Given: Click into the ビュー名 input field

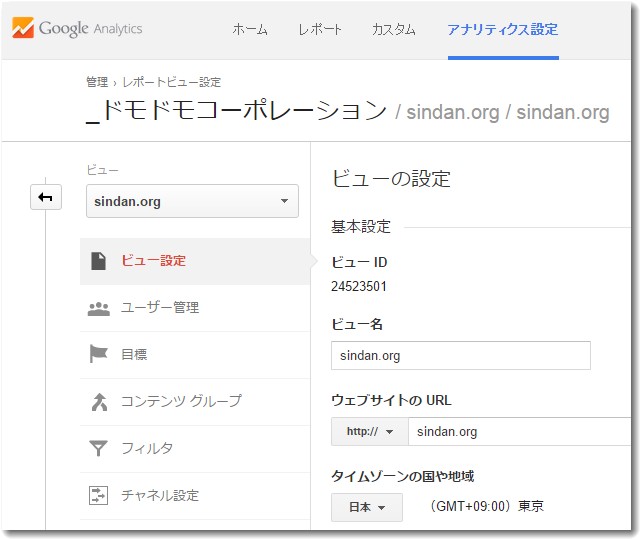Looking at the screenshot, I should [461, 355].
